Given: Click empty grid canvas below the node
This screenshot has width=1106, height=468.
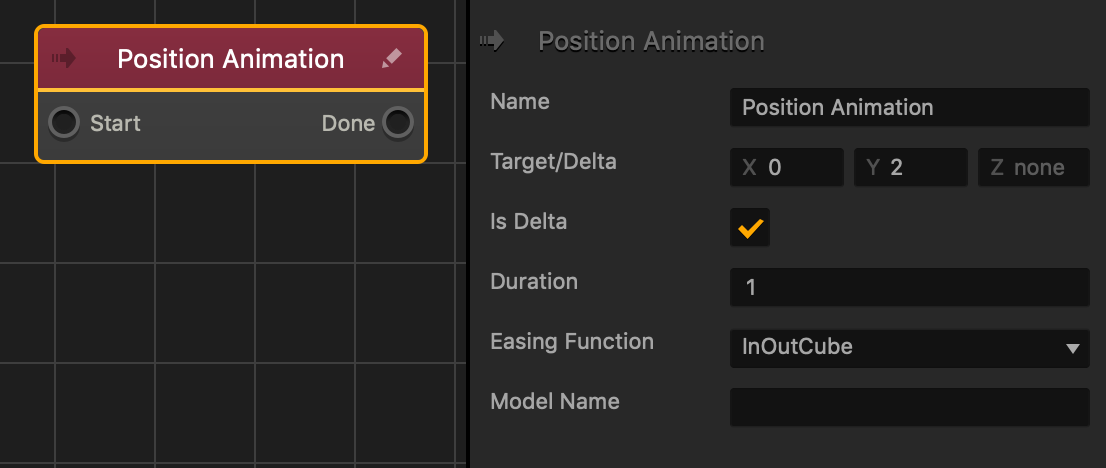Looking at the screenshot, I should click(230, 320).
